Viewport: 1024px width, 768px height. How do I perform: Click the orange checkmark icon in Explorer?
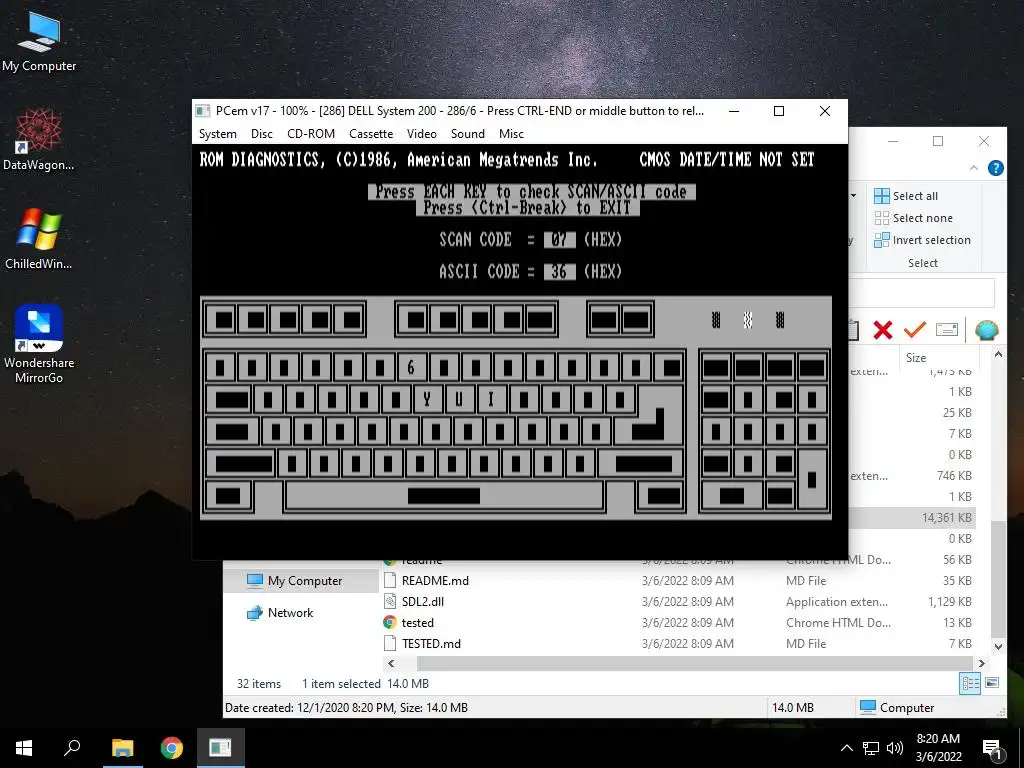point(914,330)
